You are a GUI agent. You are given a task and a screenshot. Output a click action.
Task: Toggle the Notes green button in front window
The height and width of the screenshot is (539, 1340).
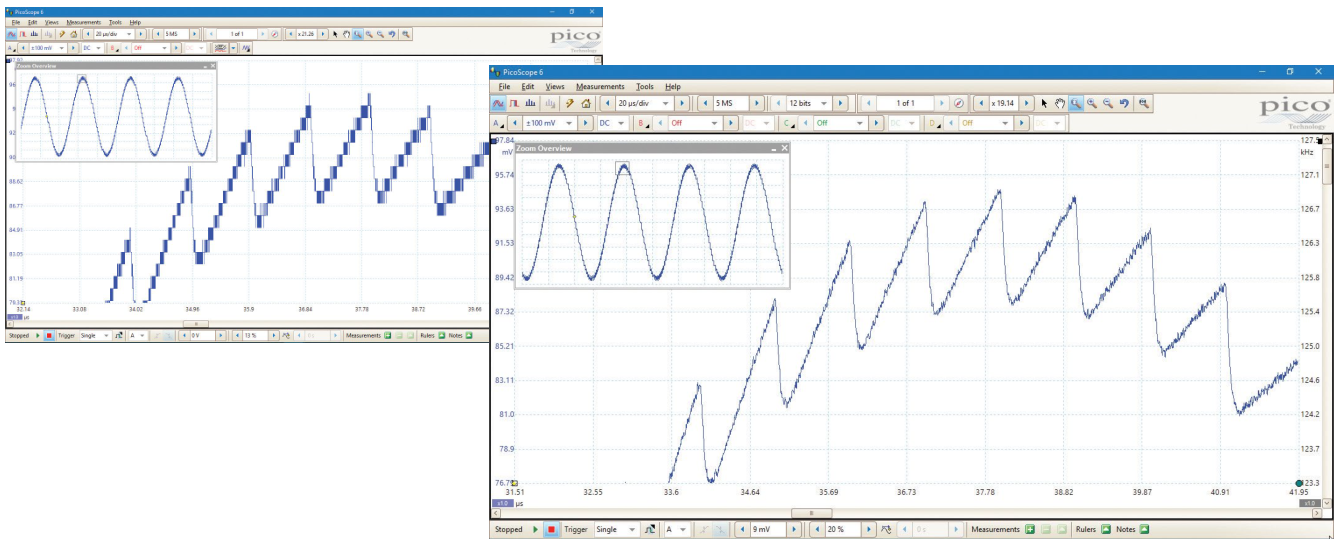[1145, 529]
